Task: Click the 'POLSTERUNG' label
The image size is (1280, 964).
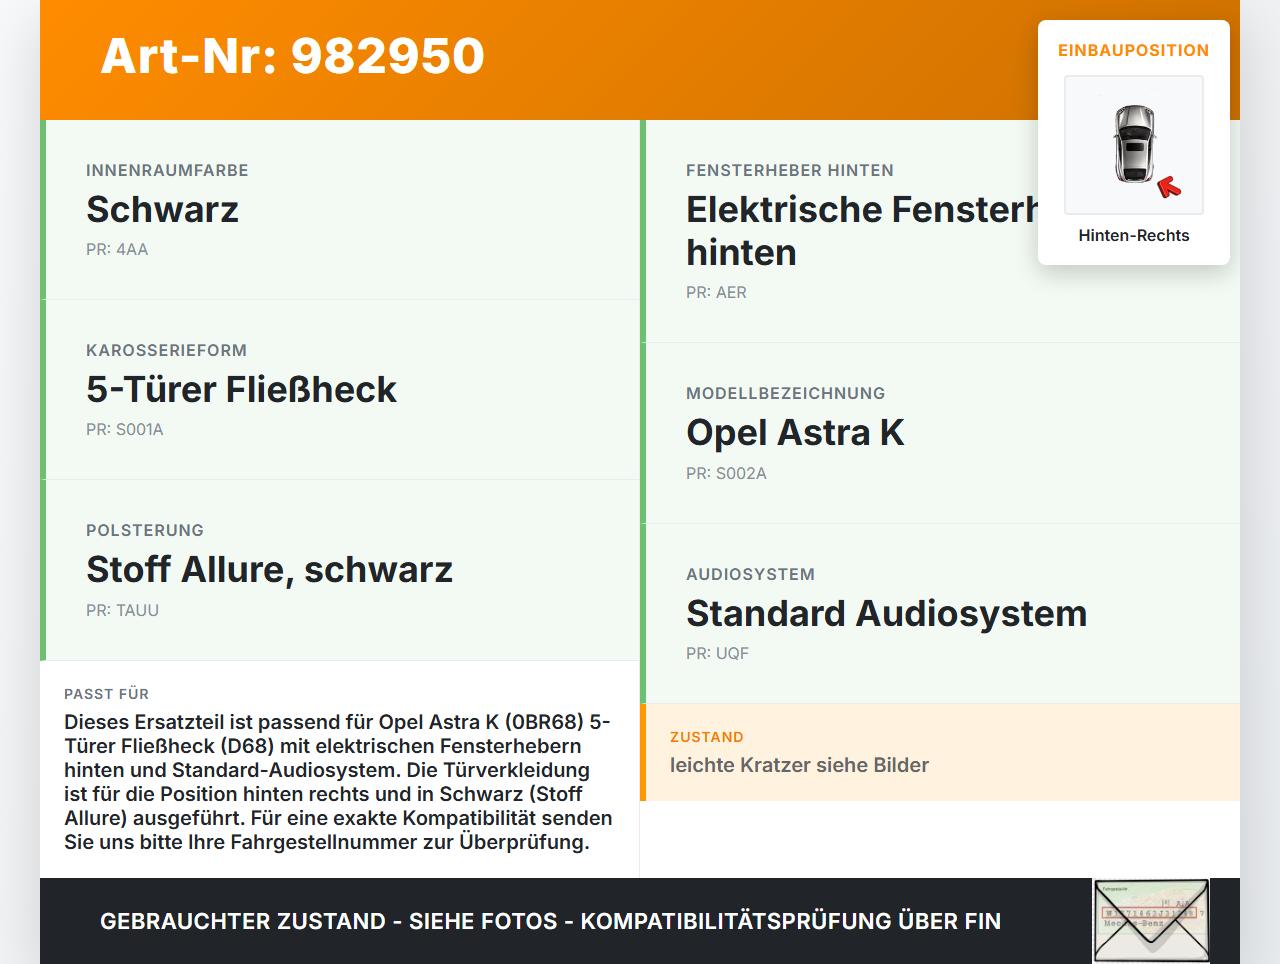Action: (x=145, y=530)
